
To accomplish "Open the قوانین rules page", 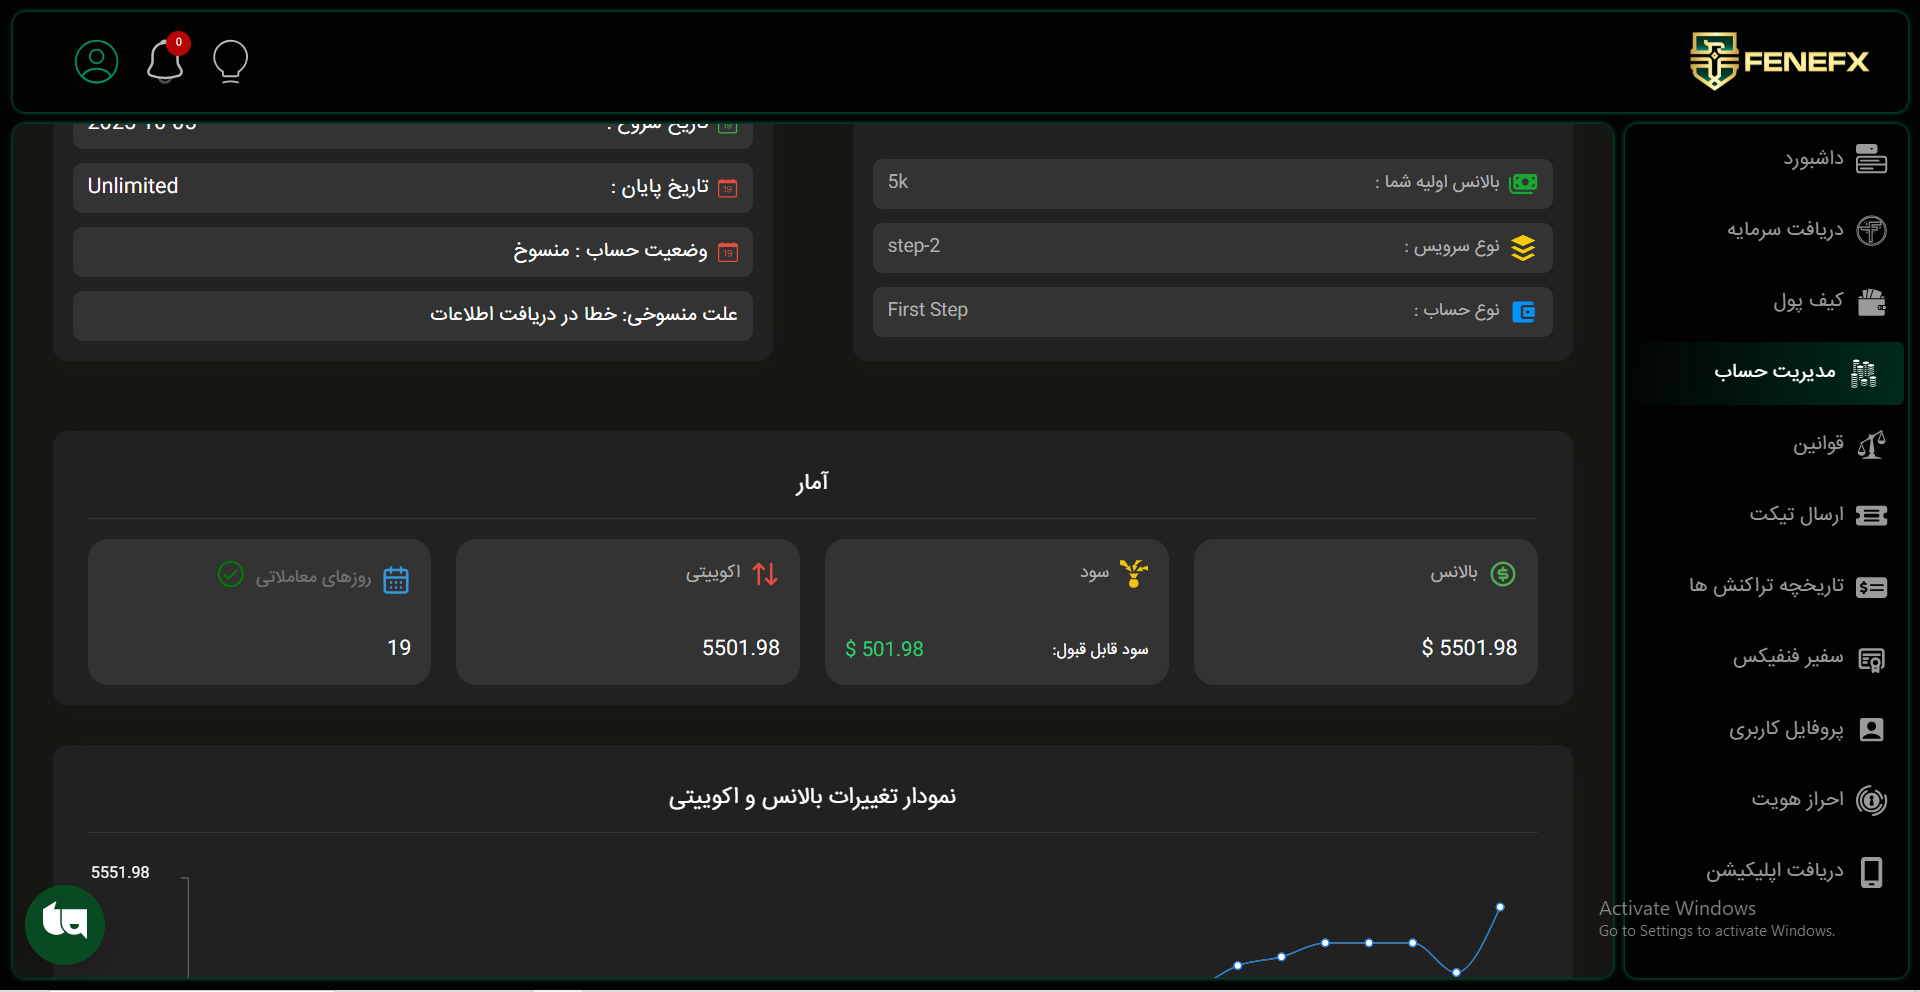I will point(1817,444).
